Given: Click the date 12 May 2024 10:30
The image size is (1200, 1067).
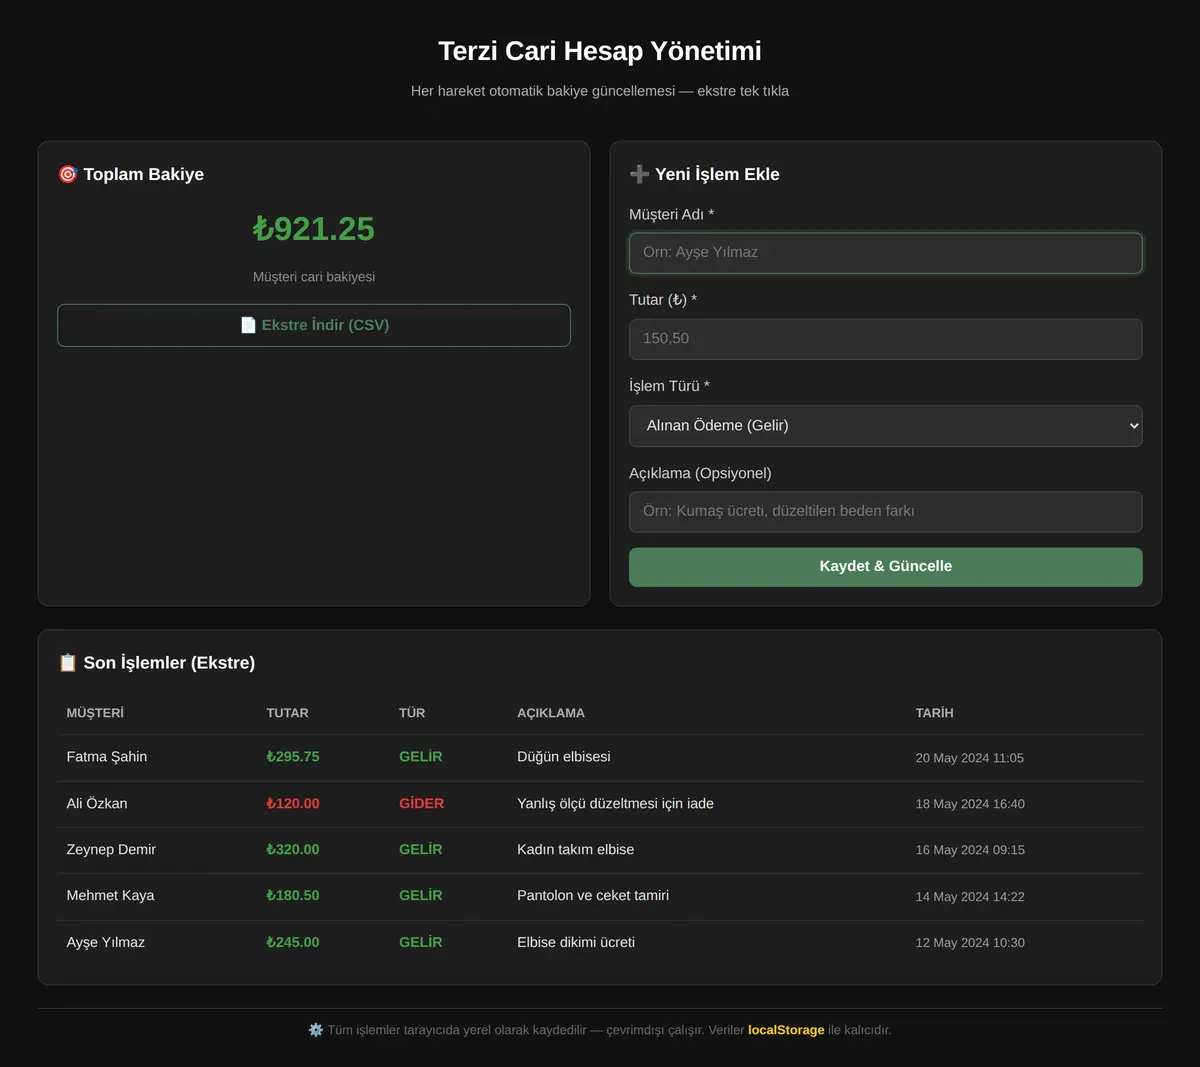Looking at the screenshot, I should pos(970,943).
